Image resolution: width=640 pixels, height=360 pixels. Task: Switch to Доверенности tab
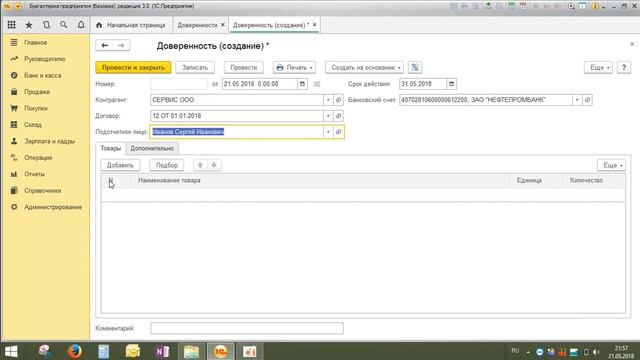(x=197, y=25)
